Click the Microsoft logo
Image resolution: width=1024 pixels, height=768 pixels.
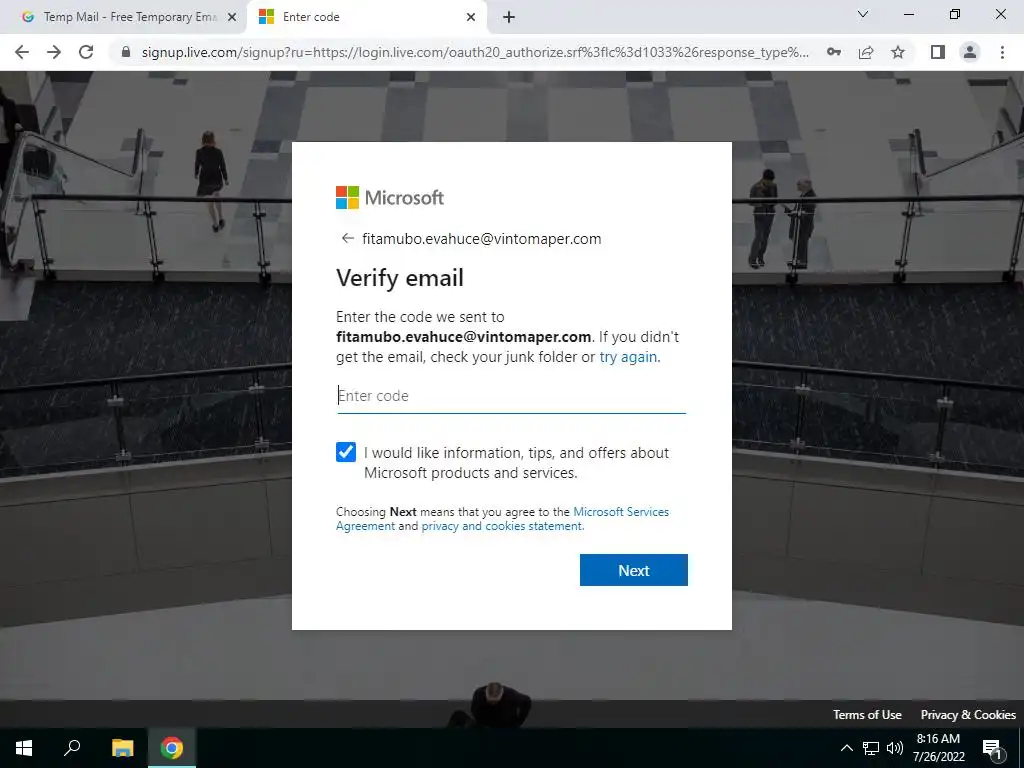pos(390,197)
